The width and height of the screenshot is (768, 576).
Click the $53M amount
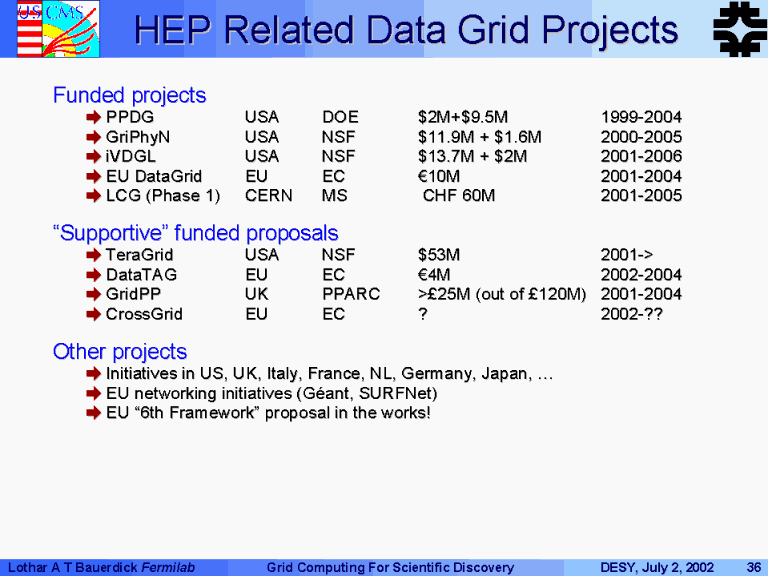[x=439, y=255]
